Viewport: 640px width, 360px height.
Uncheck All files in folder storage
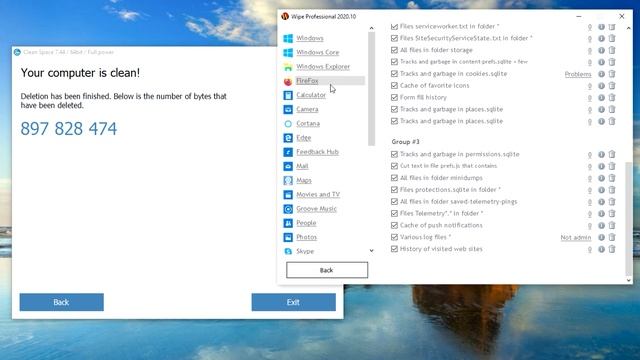[394, 50]
